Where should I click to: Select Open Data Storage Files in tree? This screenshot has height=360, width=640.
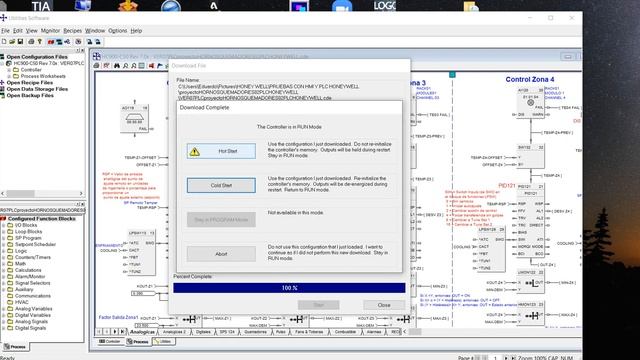tap(37, 89)
